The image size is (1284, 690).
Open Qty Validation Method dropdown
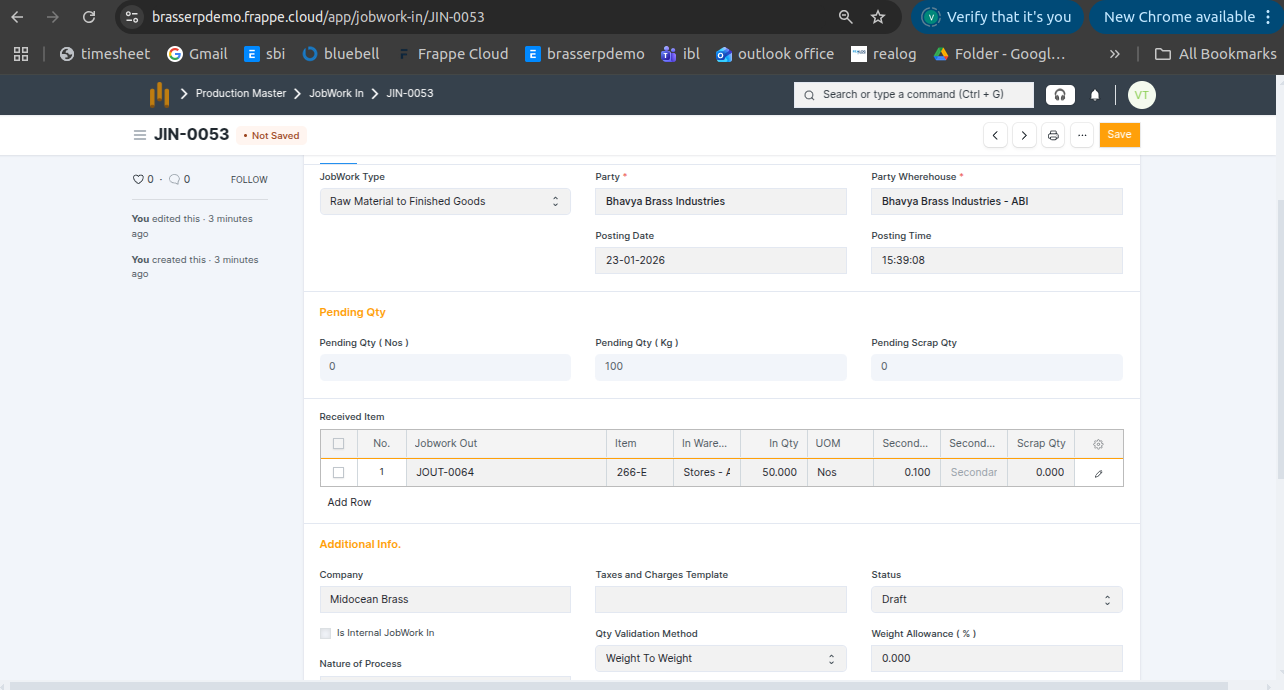pos(720,658)
